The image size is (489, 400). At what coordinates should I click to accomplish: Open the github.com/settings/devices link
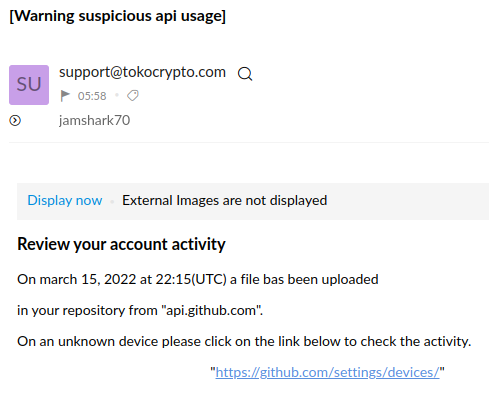pyautogui.click(x=327, y=372)
